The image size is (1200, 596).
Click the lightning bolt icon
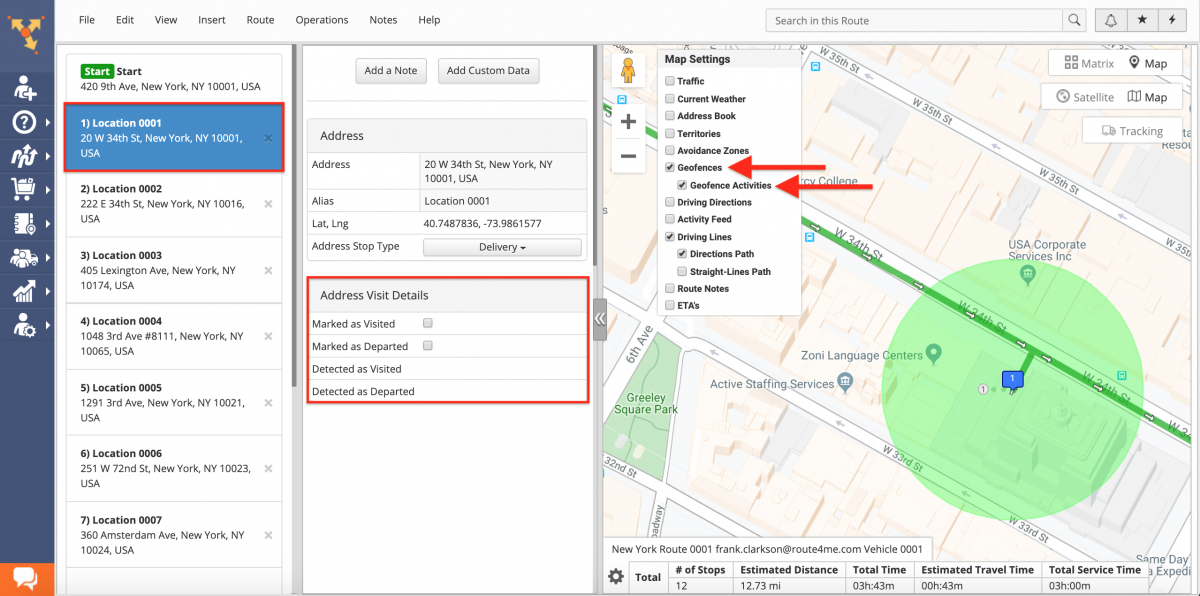pyautogui.click(x=1172, y=20)
